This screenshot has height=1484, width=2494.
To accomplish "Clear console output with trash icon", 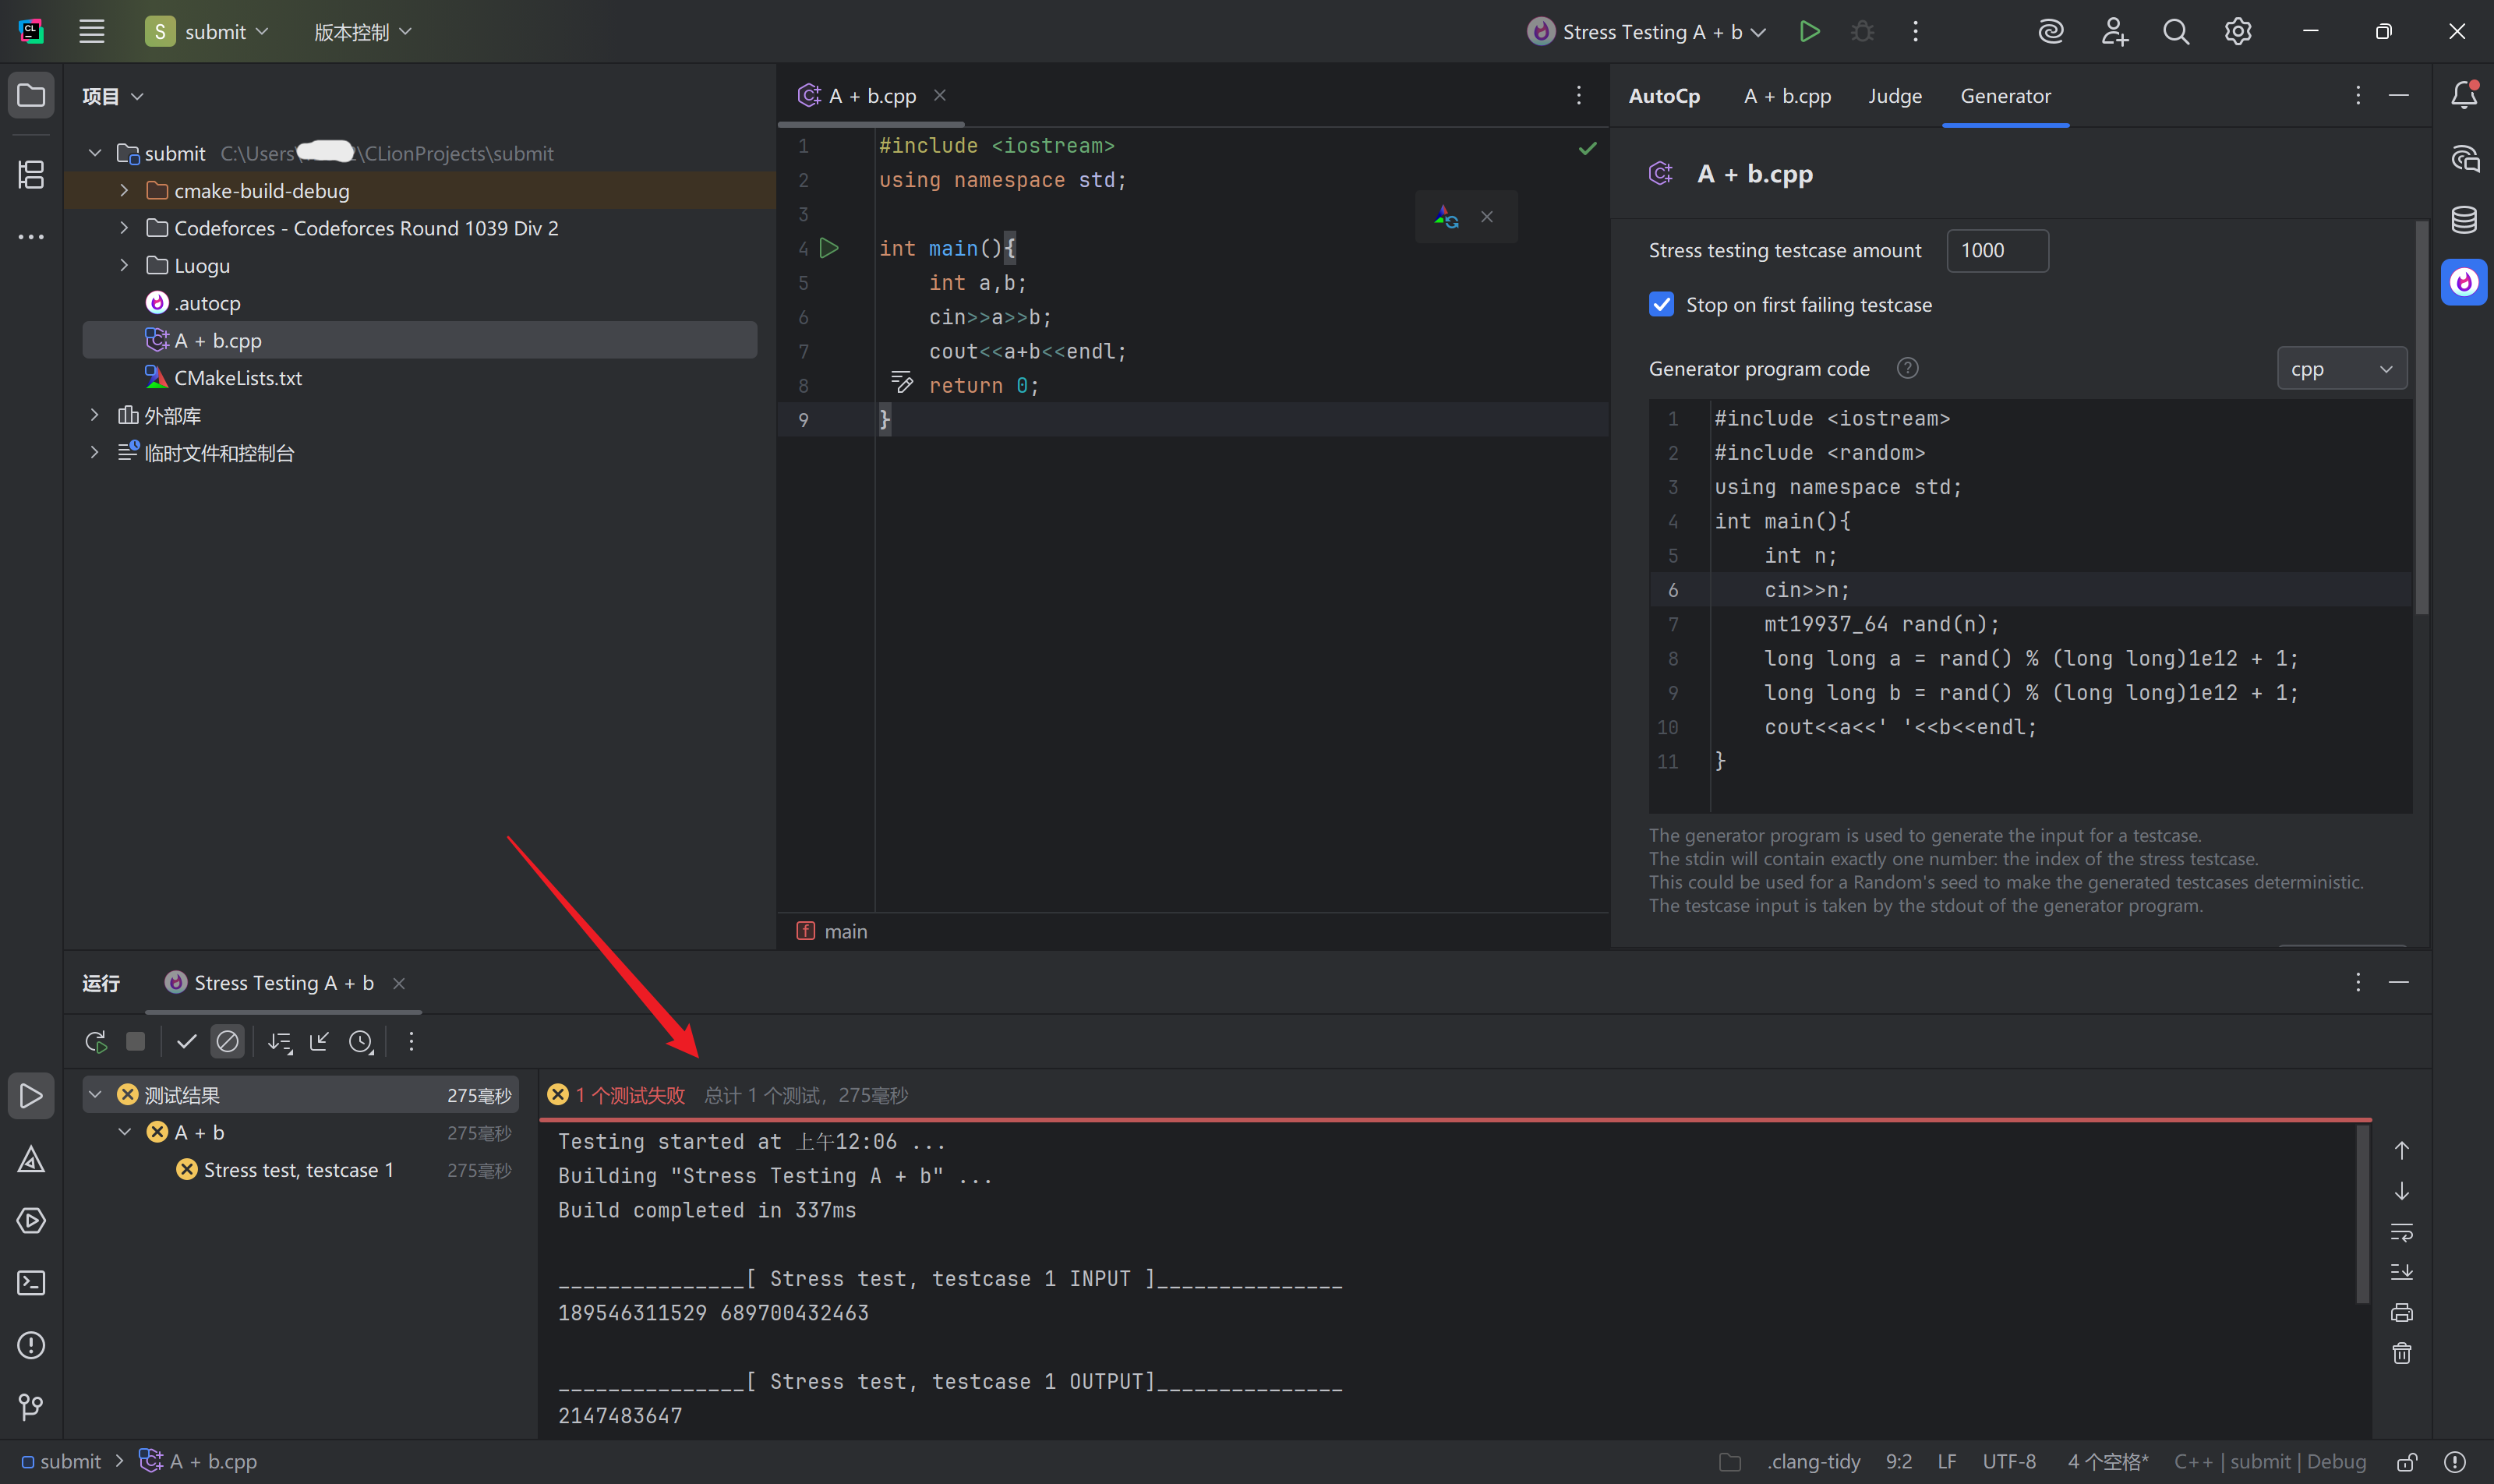I will (x=2401, y=1354).
